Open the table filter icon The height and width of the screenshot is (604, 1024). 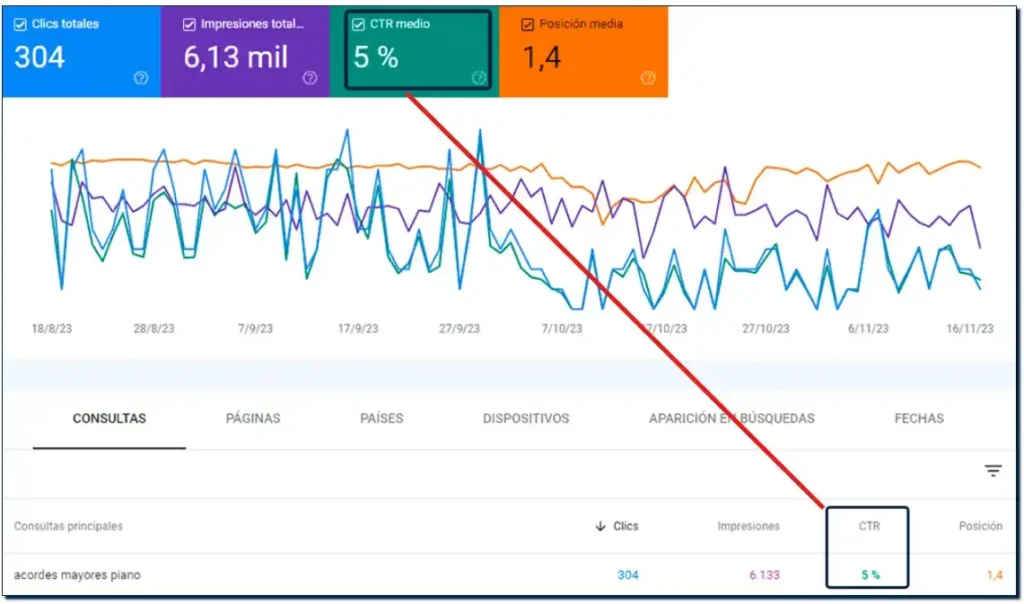pyautogui.click(x=993, y=470)
